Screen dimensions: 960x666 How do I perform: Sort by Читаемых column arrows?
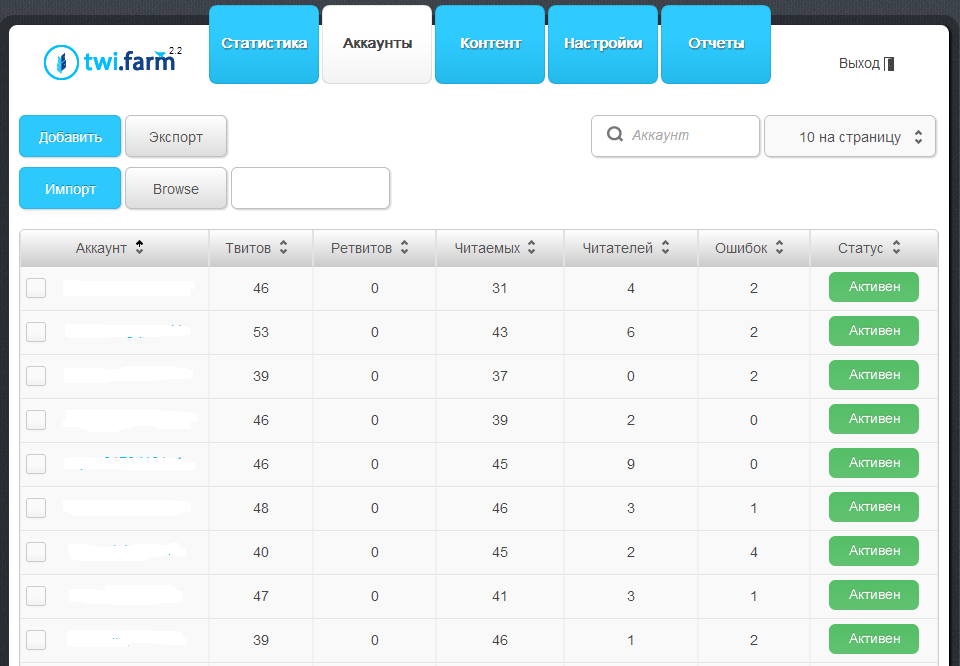pos(532,248)
